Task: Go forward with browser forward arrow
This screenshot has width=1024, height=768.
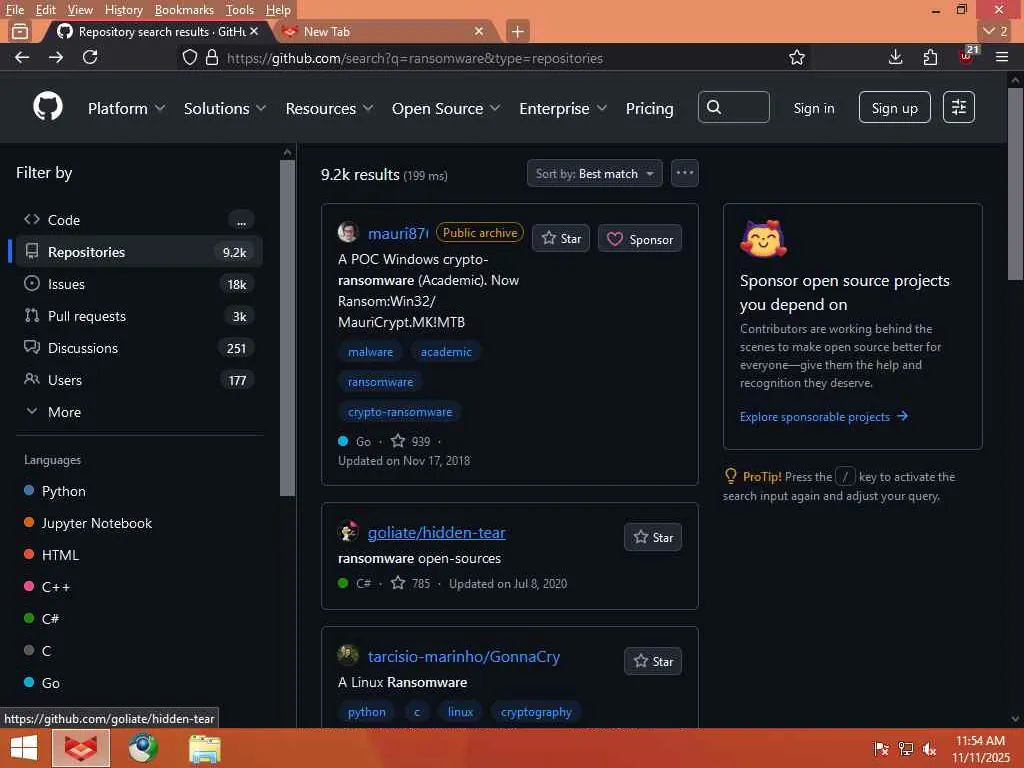Action: coord(56,57)
